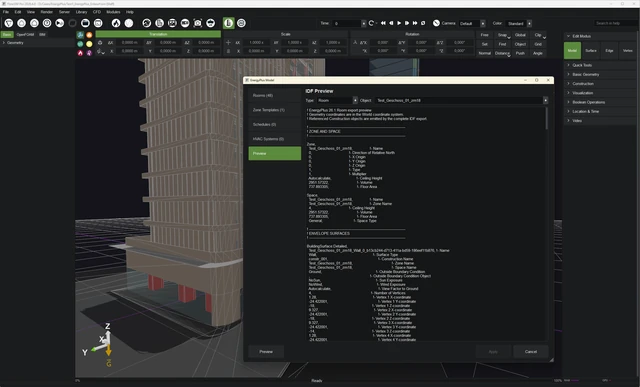The image size is (640, 387).
Task: Open the CFD menu
Action: click(x=97, y=12)
